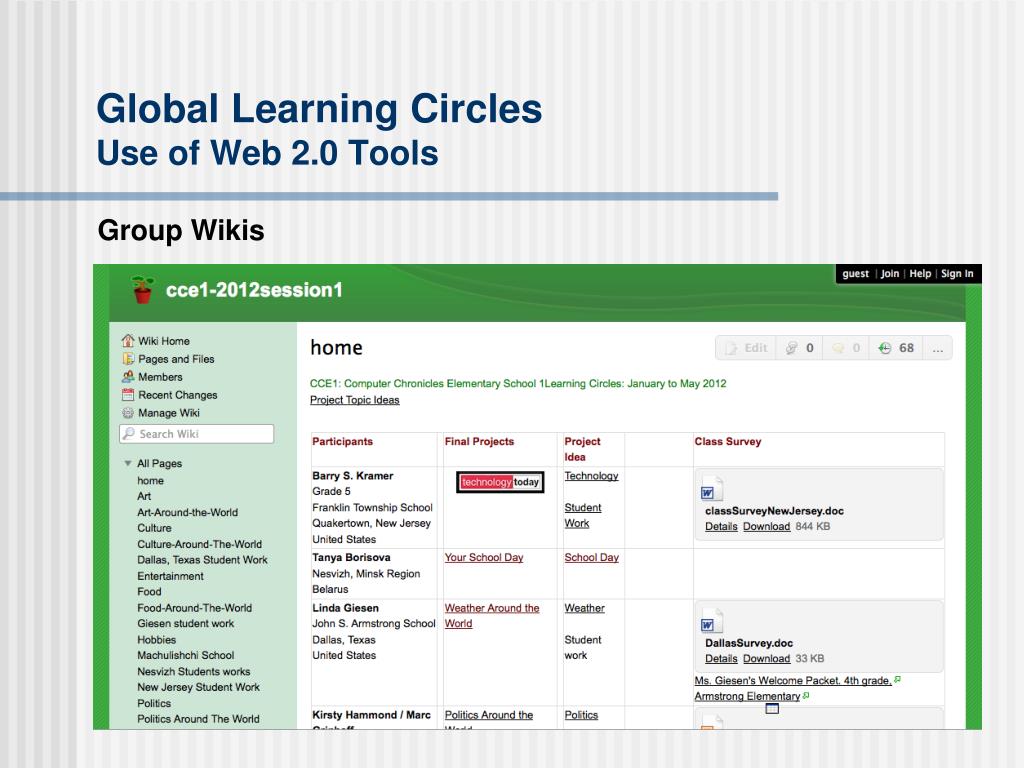Viewport: 1024px width, 768px height.
Task: Click Details for DallasSurvey.doc
Action: 721,658
